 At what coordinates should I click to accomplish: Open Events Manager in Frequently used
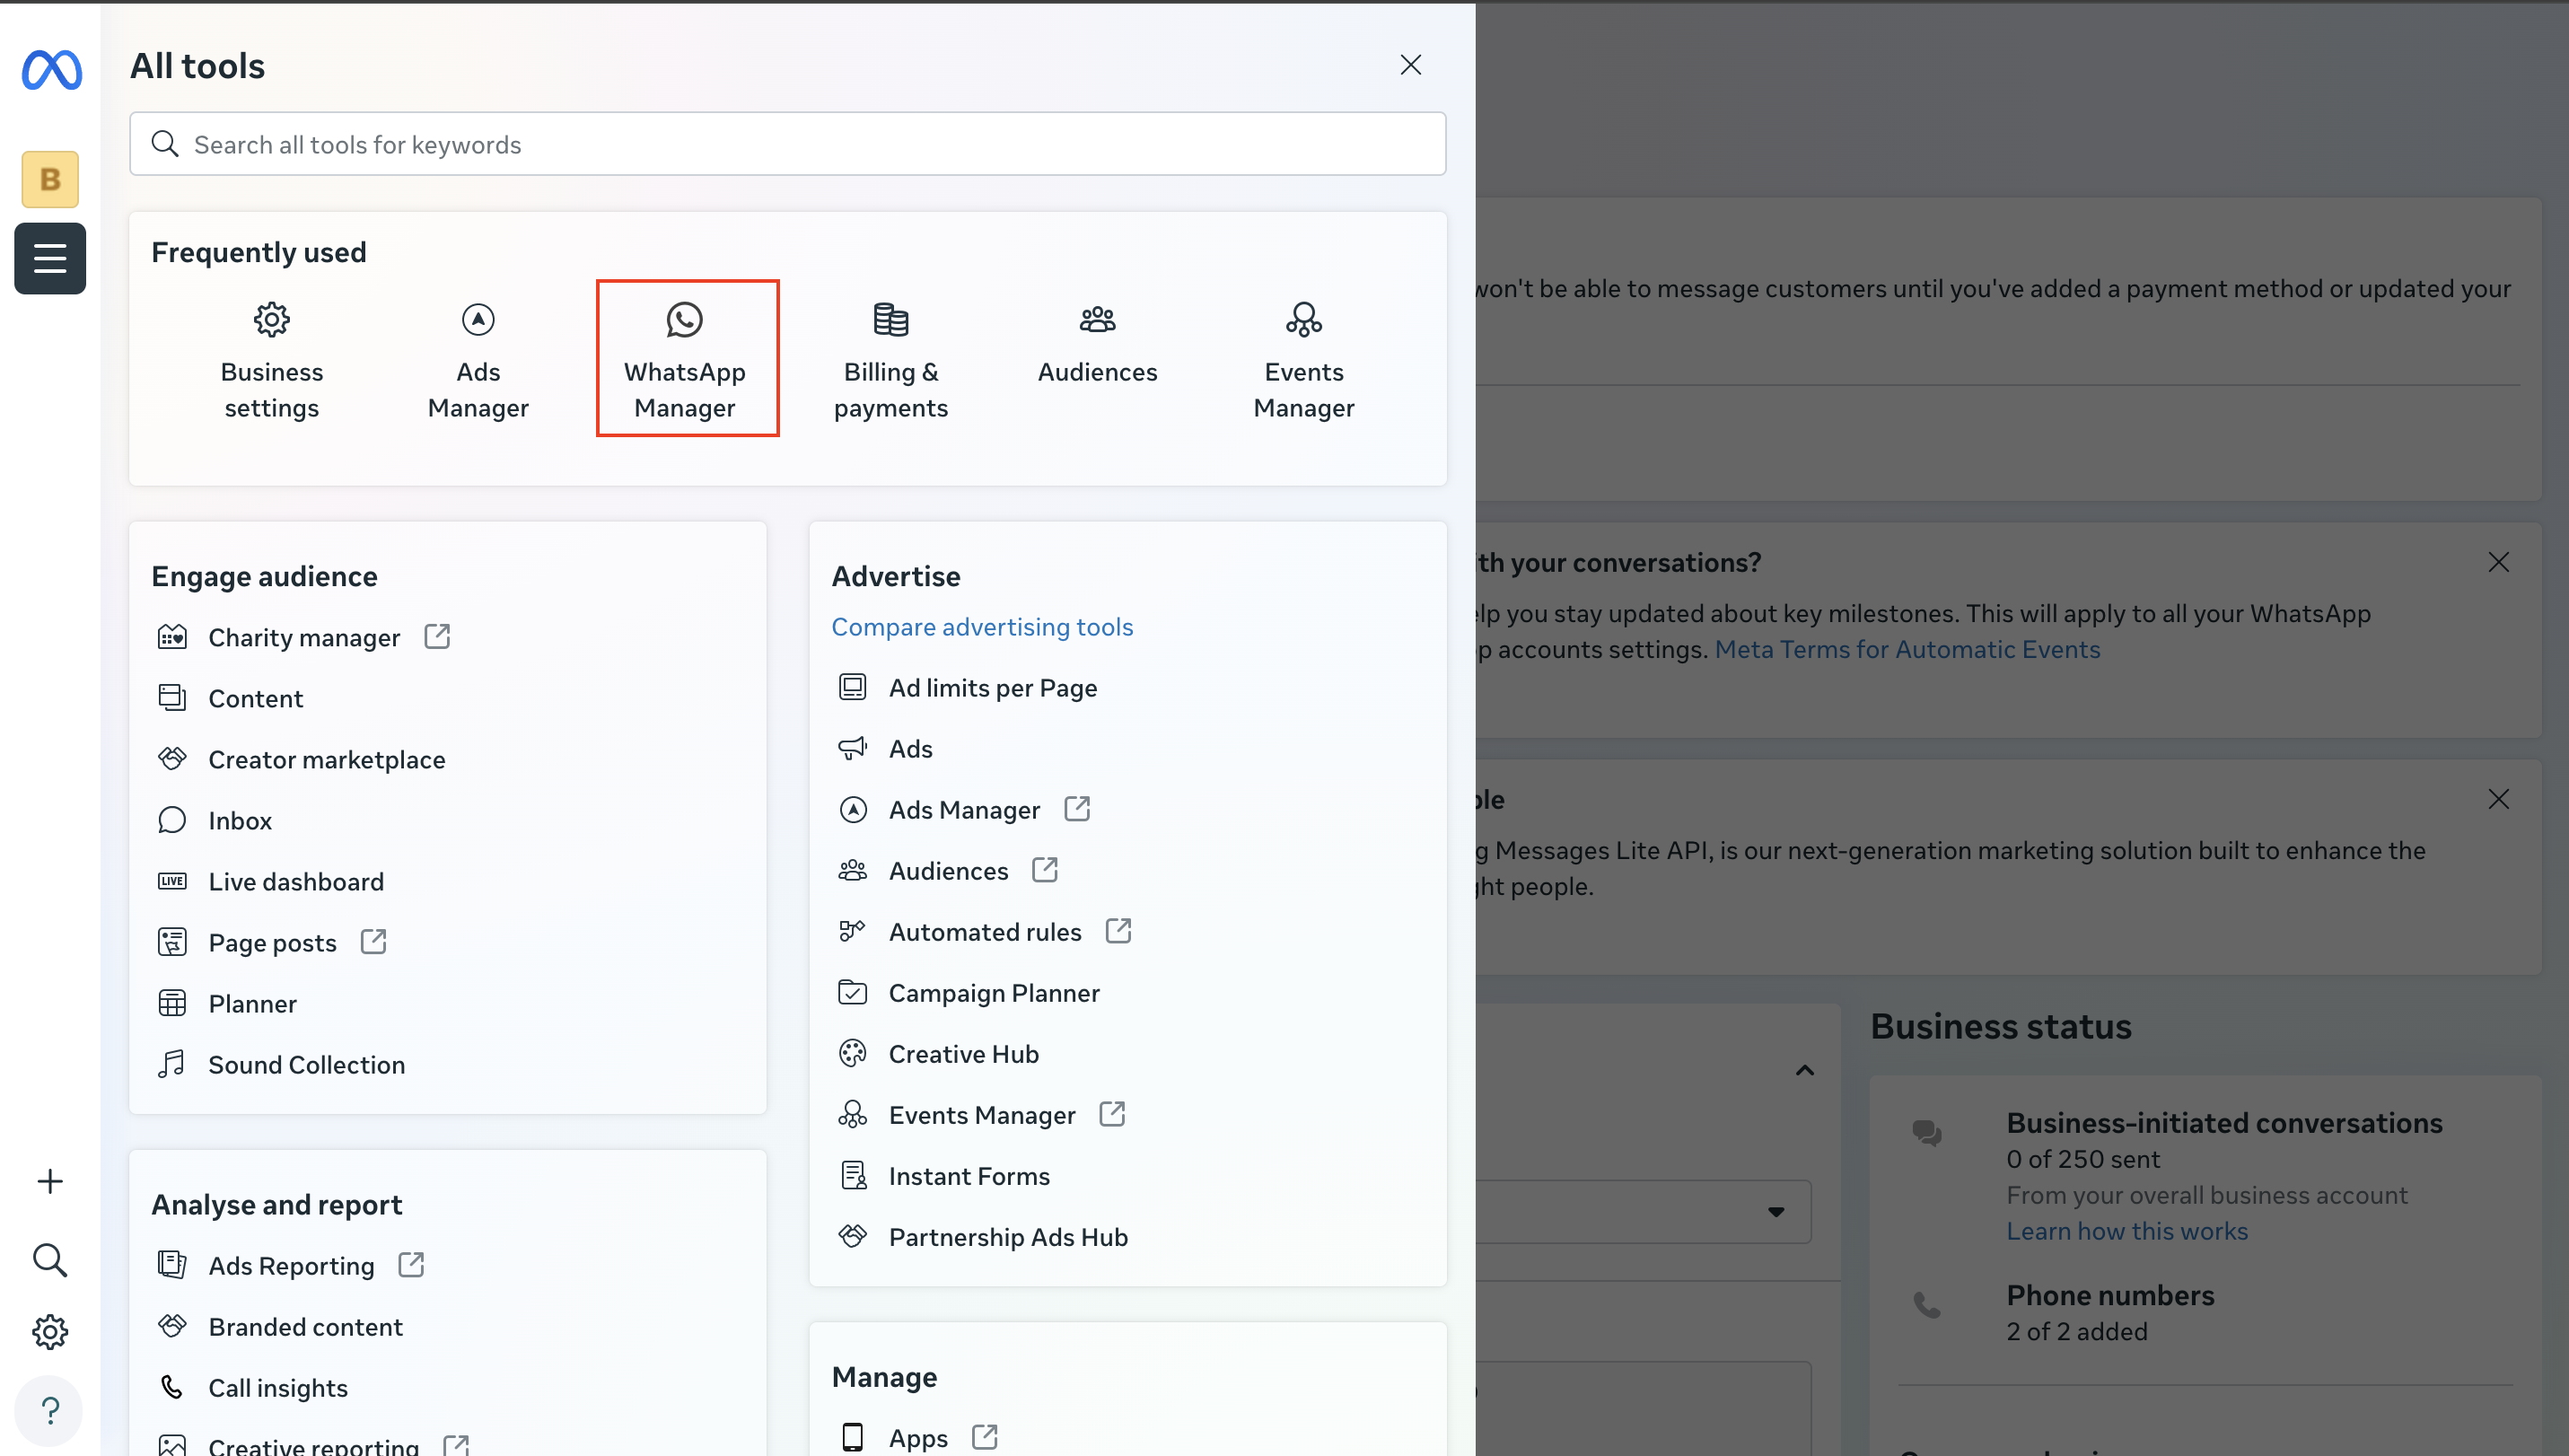pos(1303,358)
